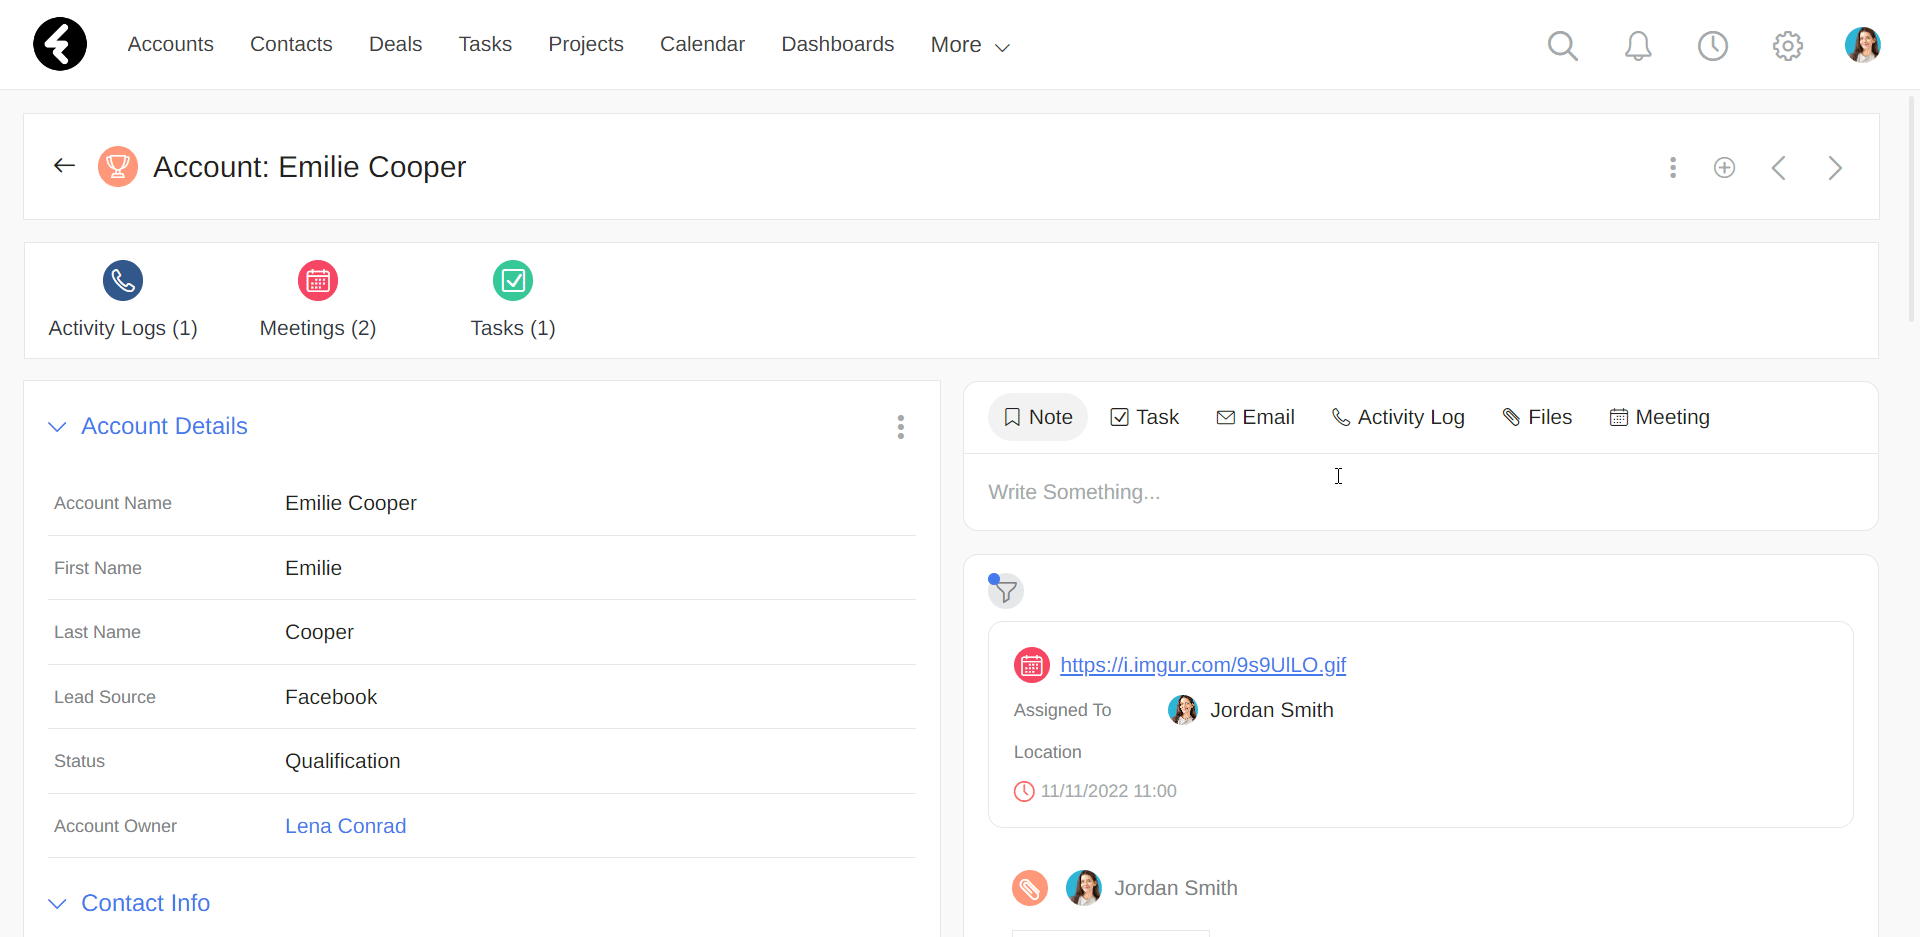The width and height of the screenshot is (1920, 937).
Task: Open the Lena Conrad owner link
Action: coord(346,826)
